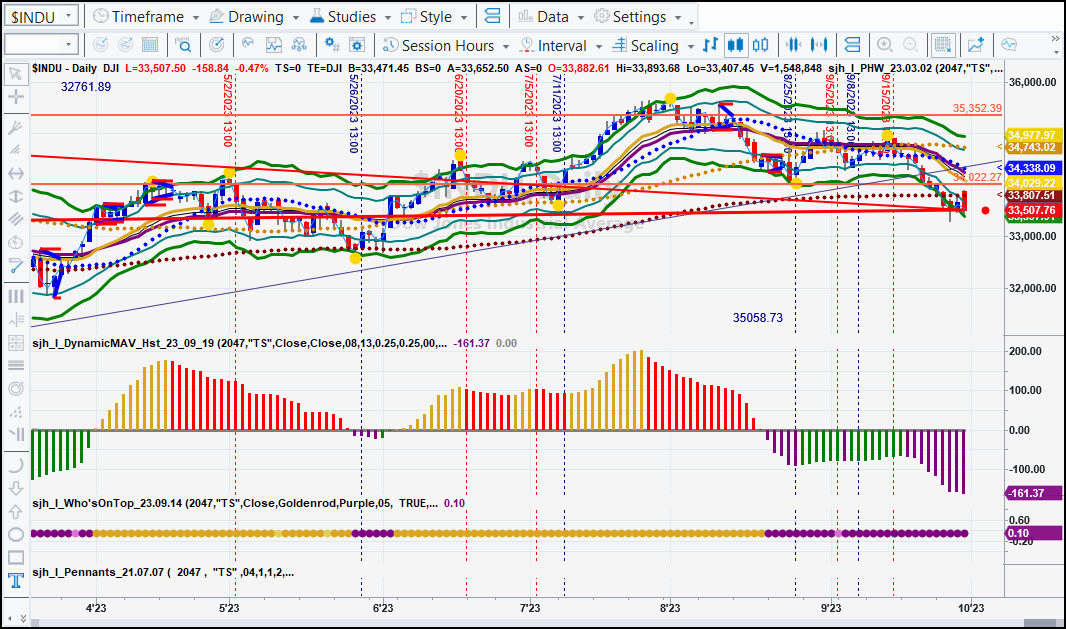The image size is (1066, 629).
Task: Open the empty combo box in second toolbar
Action: 41,46
